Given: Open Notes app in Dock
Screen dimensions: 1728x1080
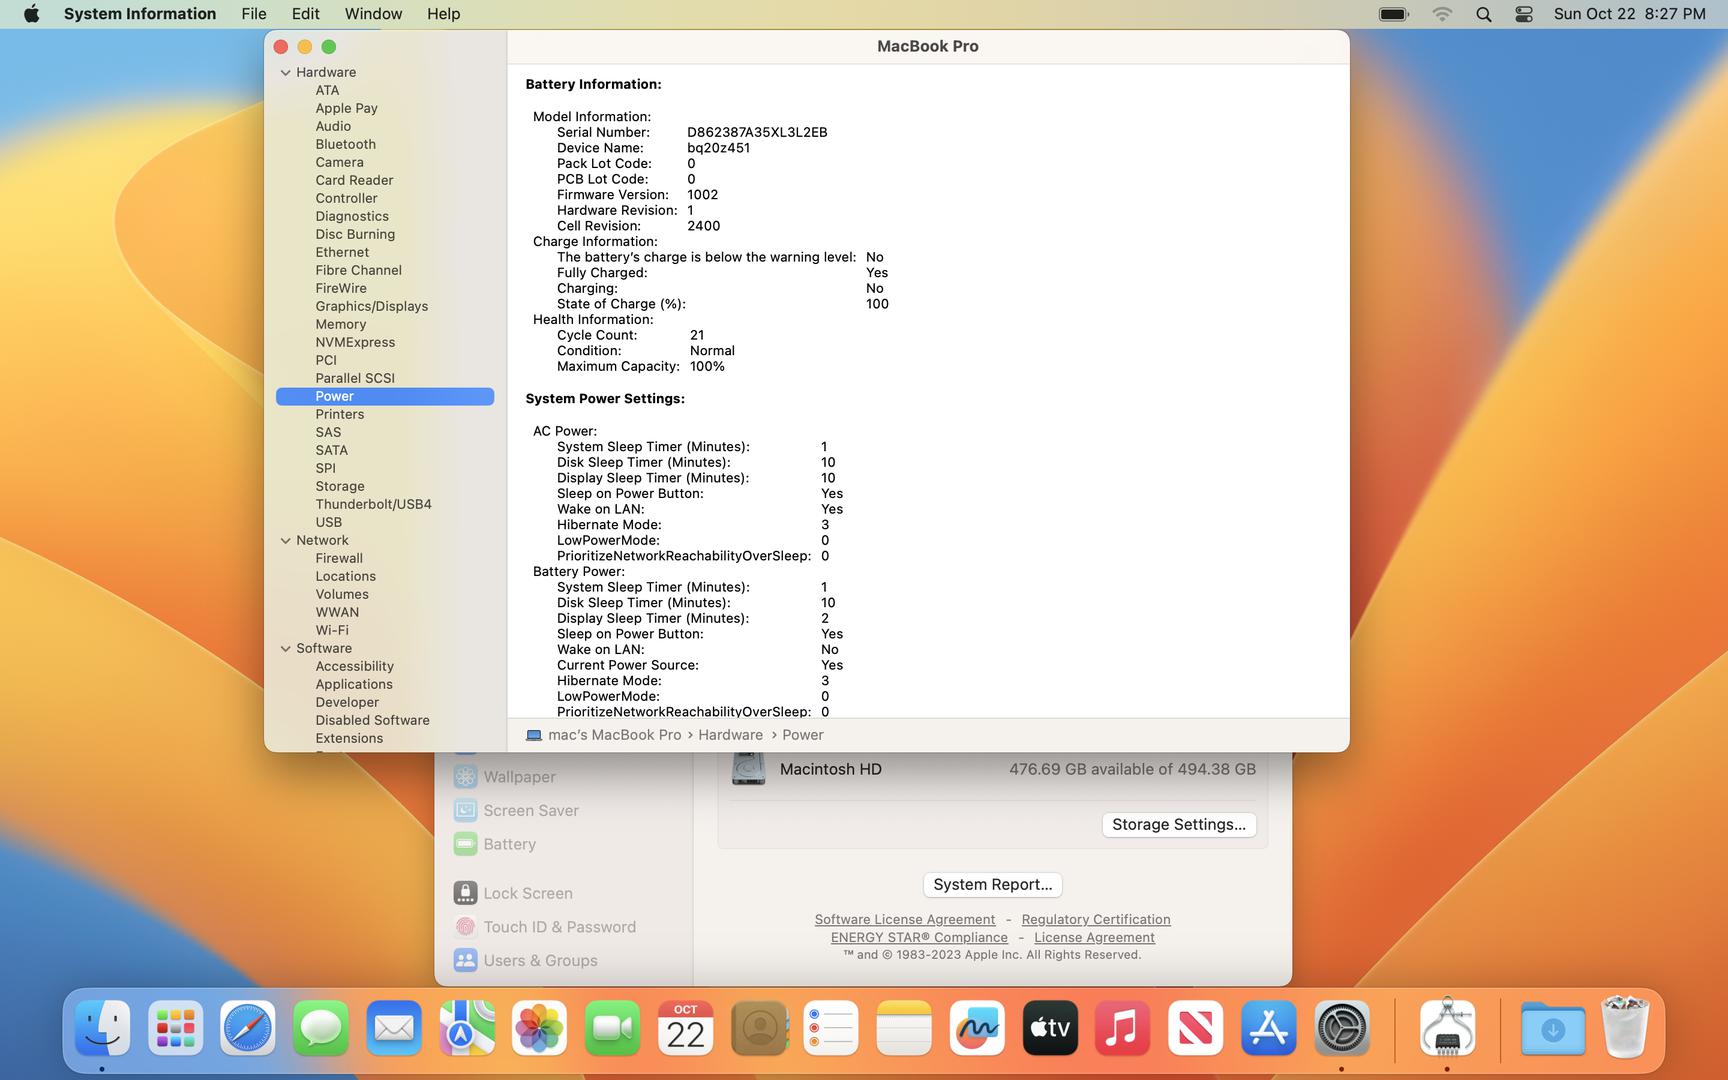Looking at the screenshot, I should point(904,1028).
